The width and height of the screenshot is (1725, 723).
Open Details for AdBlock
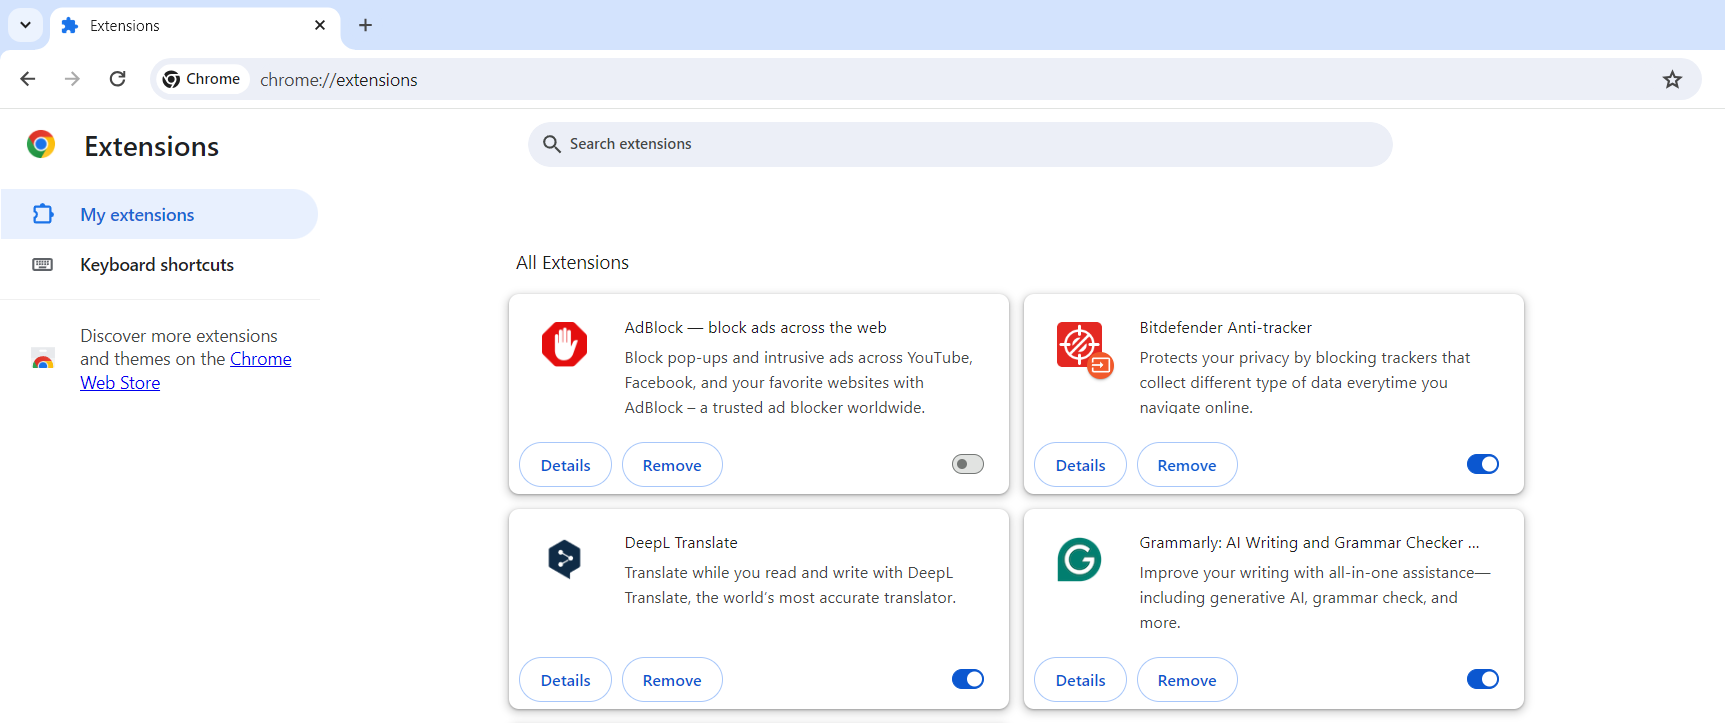[x=565, y=465]
